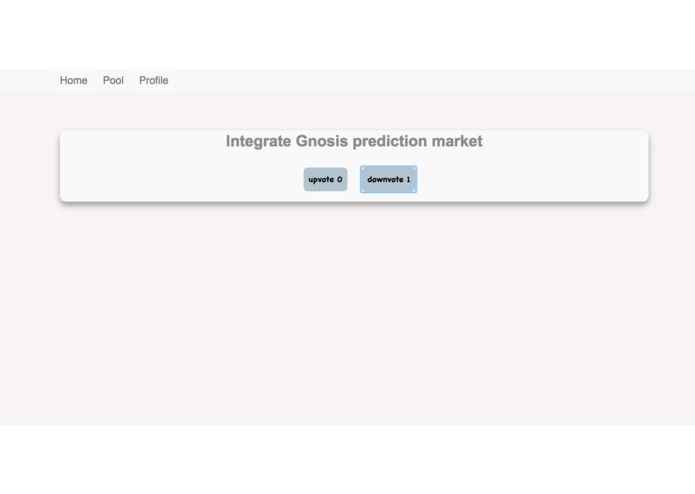Open the Profile nav link

click(153, 81)
